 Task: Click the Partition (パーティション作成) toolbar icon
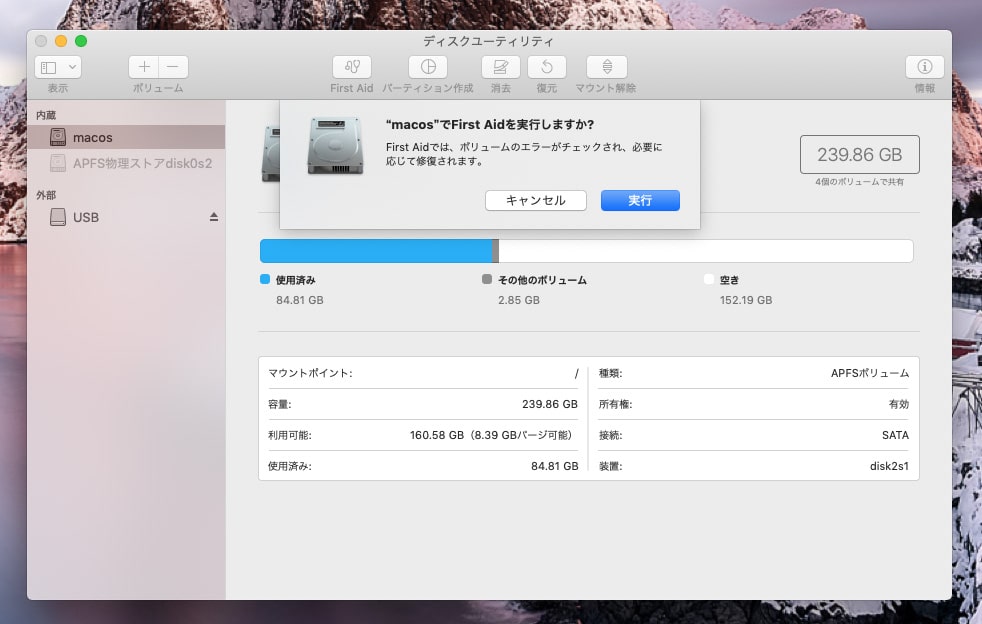coord(428,67)
